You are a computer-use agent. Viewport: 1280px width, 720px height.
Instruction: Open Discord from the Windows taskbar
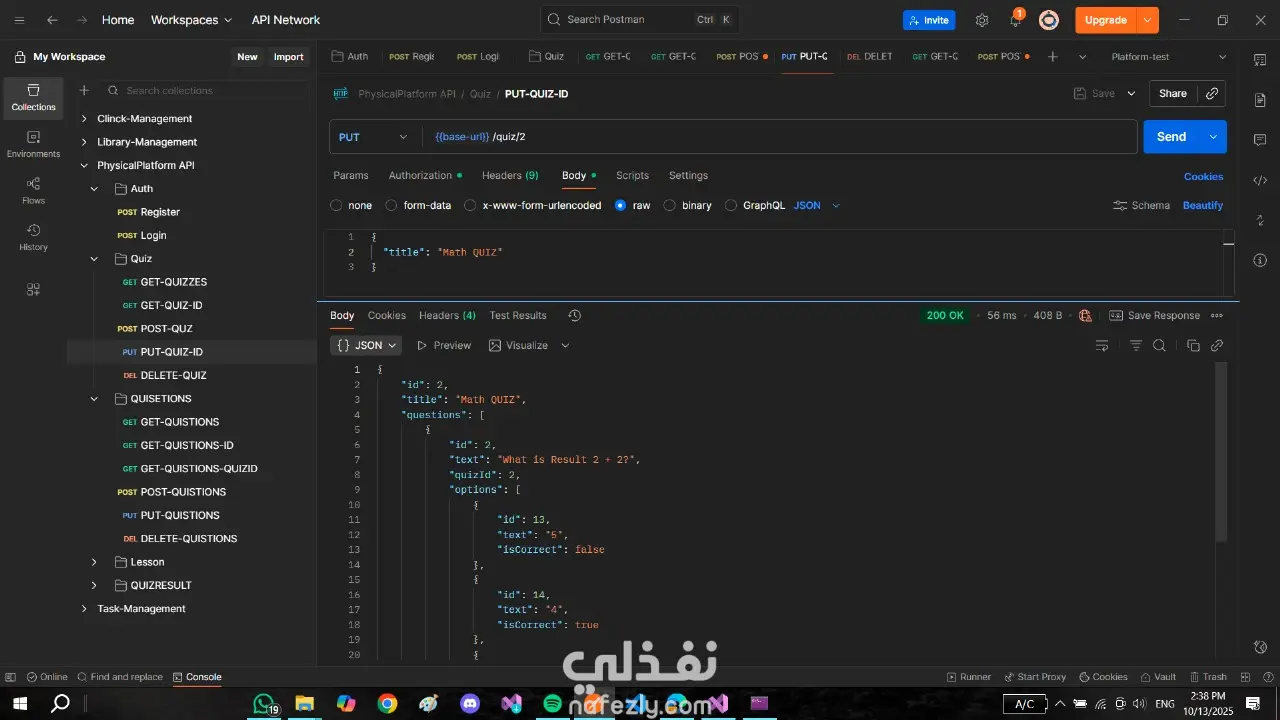pos(470,704)
